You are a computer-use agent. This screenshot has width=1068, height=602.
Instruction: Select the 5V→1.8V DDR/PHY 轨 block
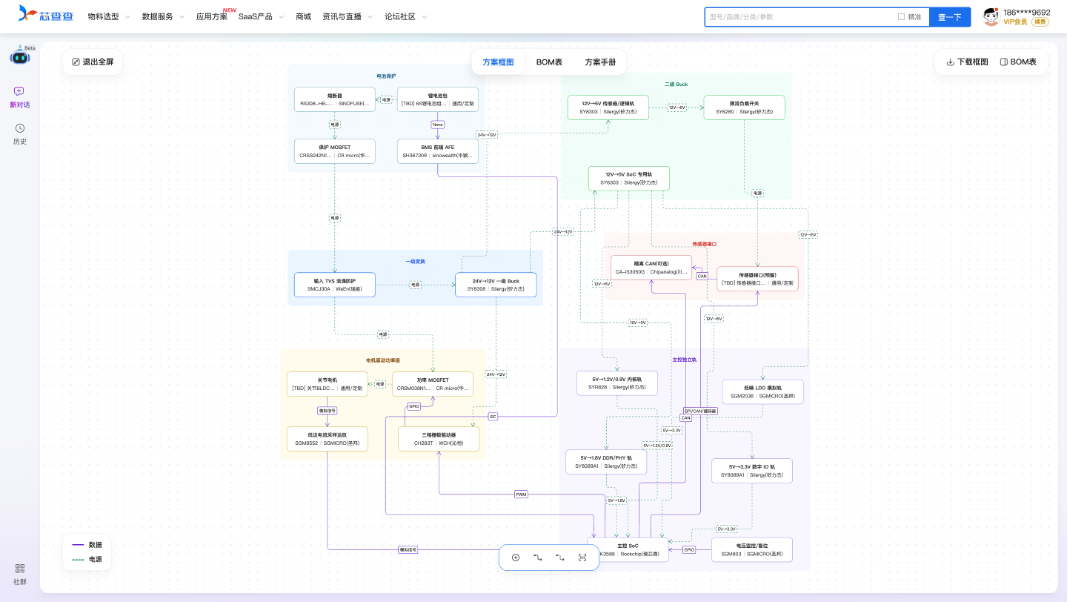click(606, 462)
